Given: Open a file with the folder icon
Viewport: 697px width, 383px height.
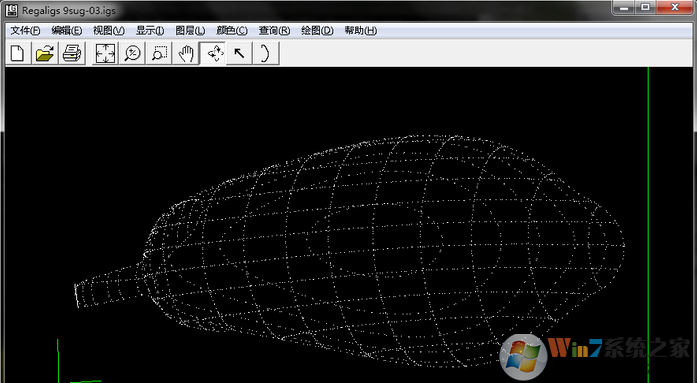Looking at the screenshot, I should coord(44,53).
